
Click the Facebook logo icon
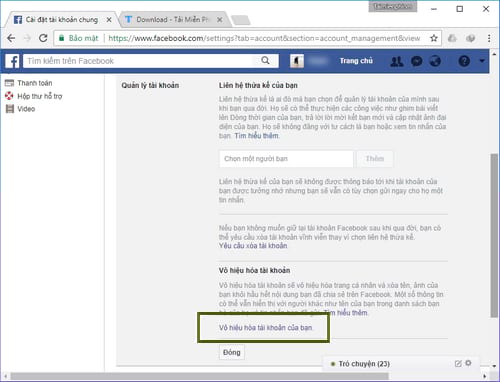(x=13, y=61)
